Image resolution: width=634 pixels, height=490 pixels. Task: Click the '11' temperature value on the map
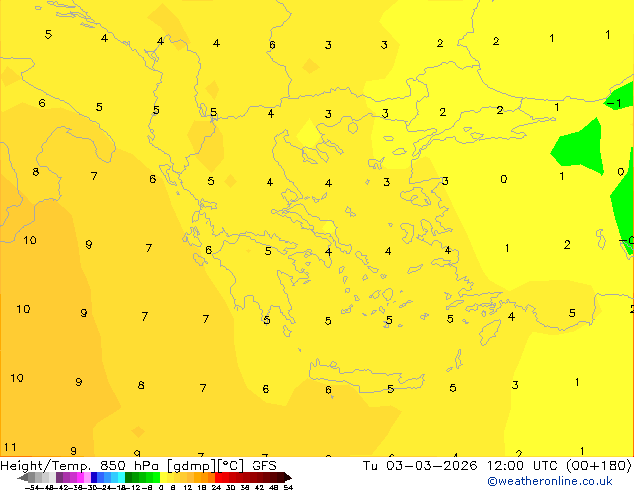tap(10, 447)
